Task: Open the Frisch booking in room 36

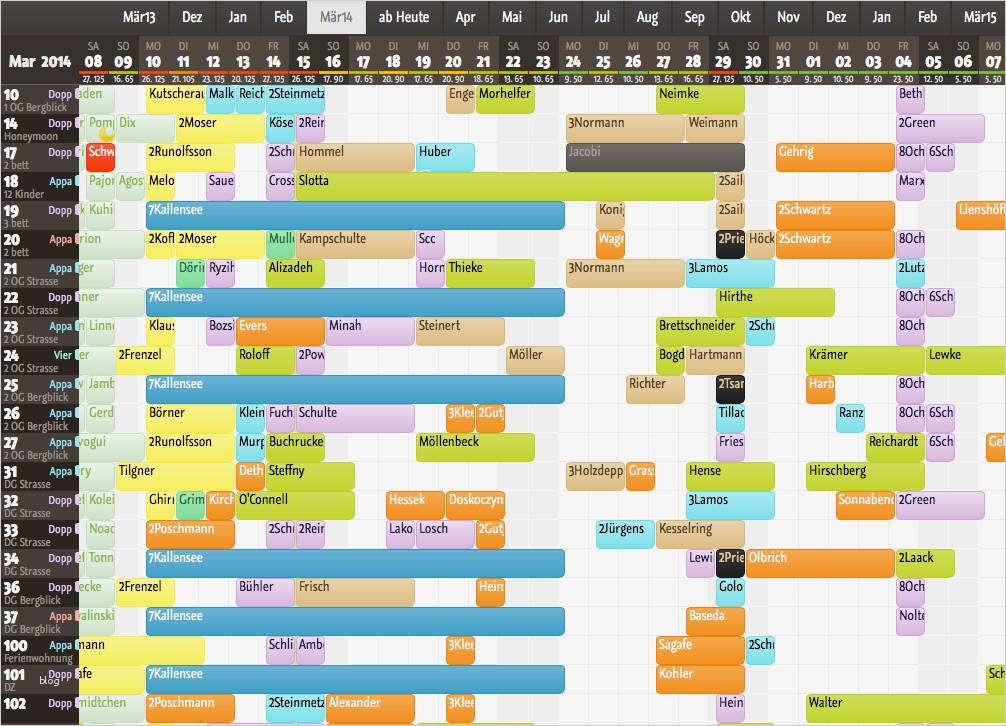Action: pyautogui.click(x=355, y=592)
